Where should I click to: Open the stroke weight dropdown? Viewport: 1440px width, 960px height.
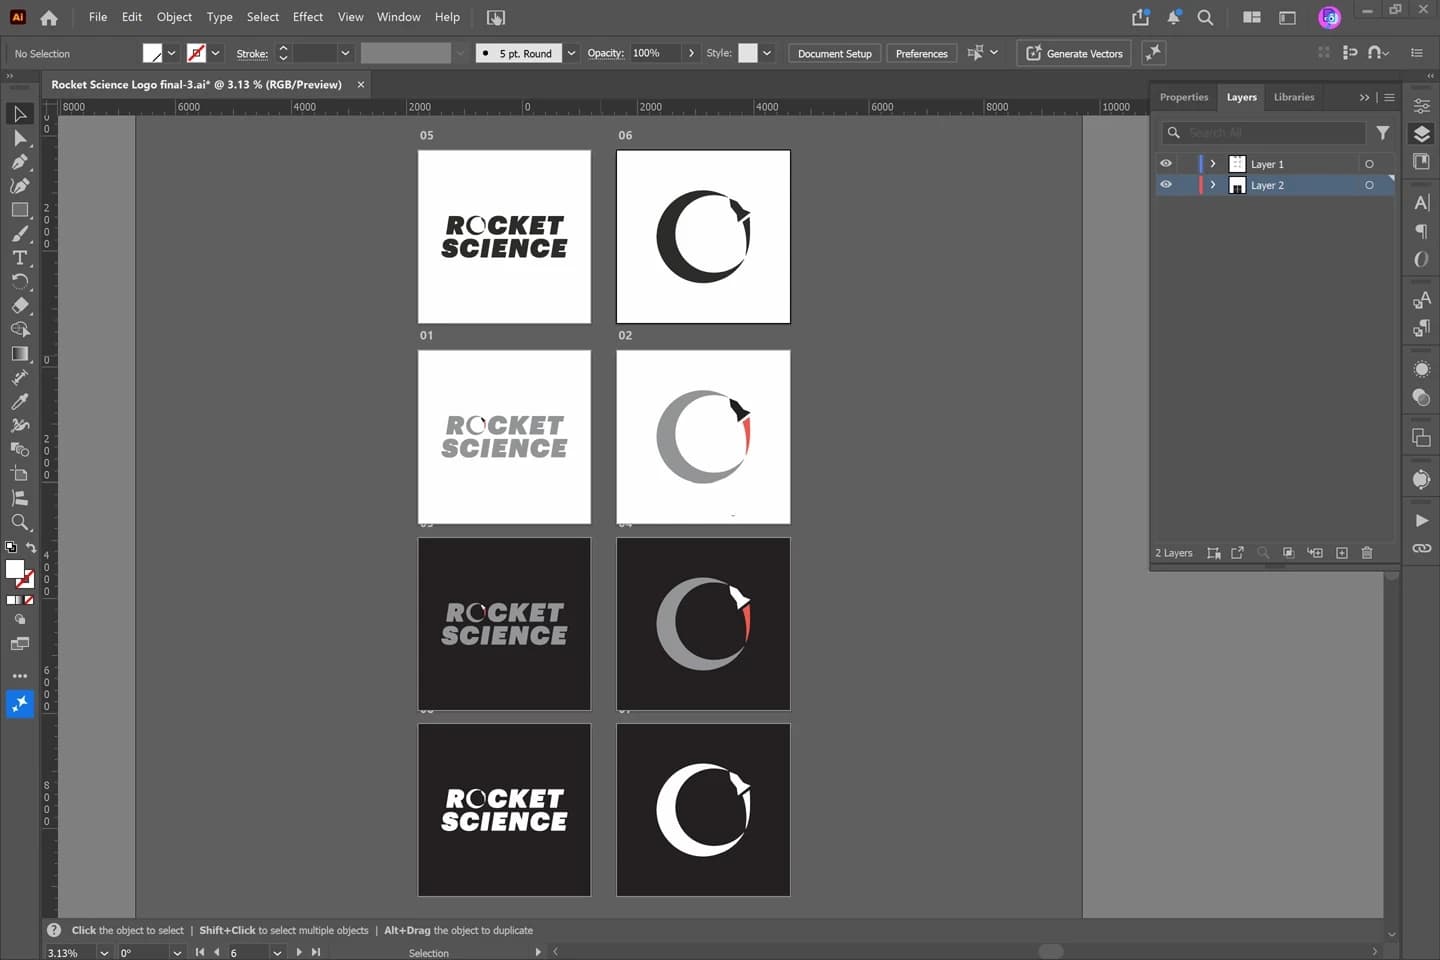point(345,53)
